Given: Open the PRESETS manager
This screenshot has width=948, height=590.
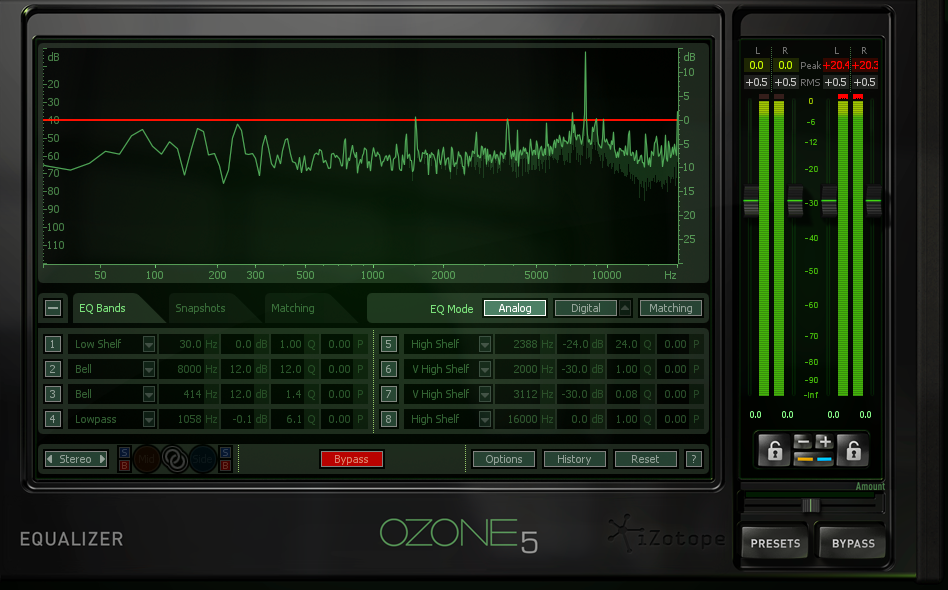Looking at the screenshot, I should (775, 543).
